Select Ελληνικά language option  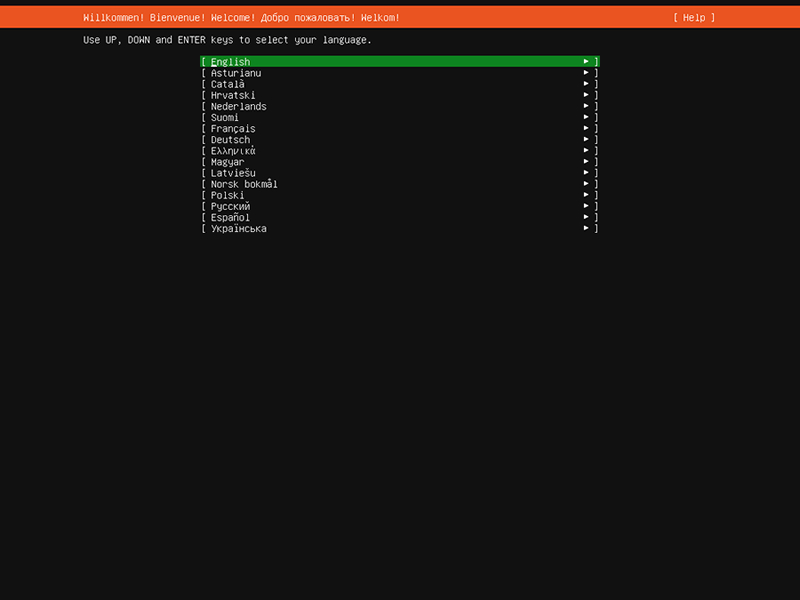coord(233,151)
